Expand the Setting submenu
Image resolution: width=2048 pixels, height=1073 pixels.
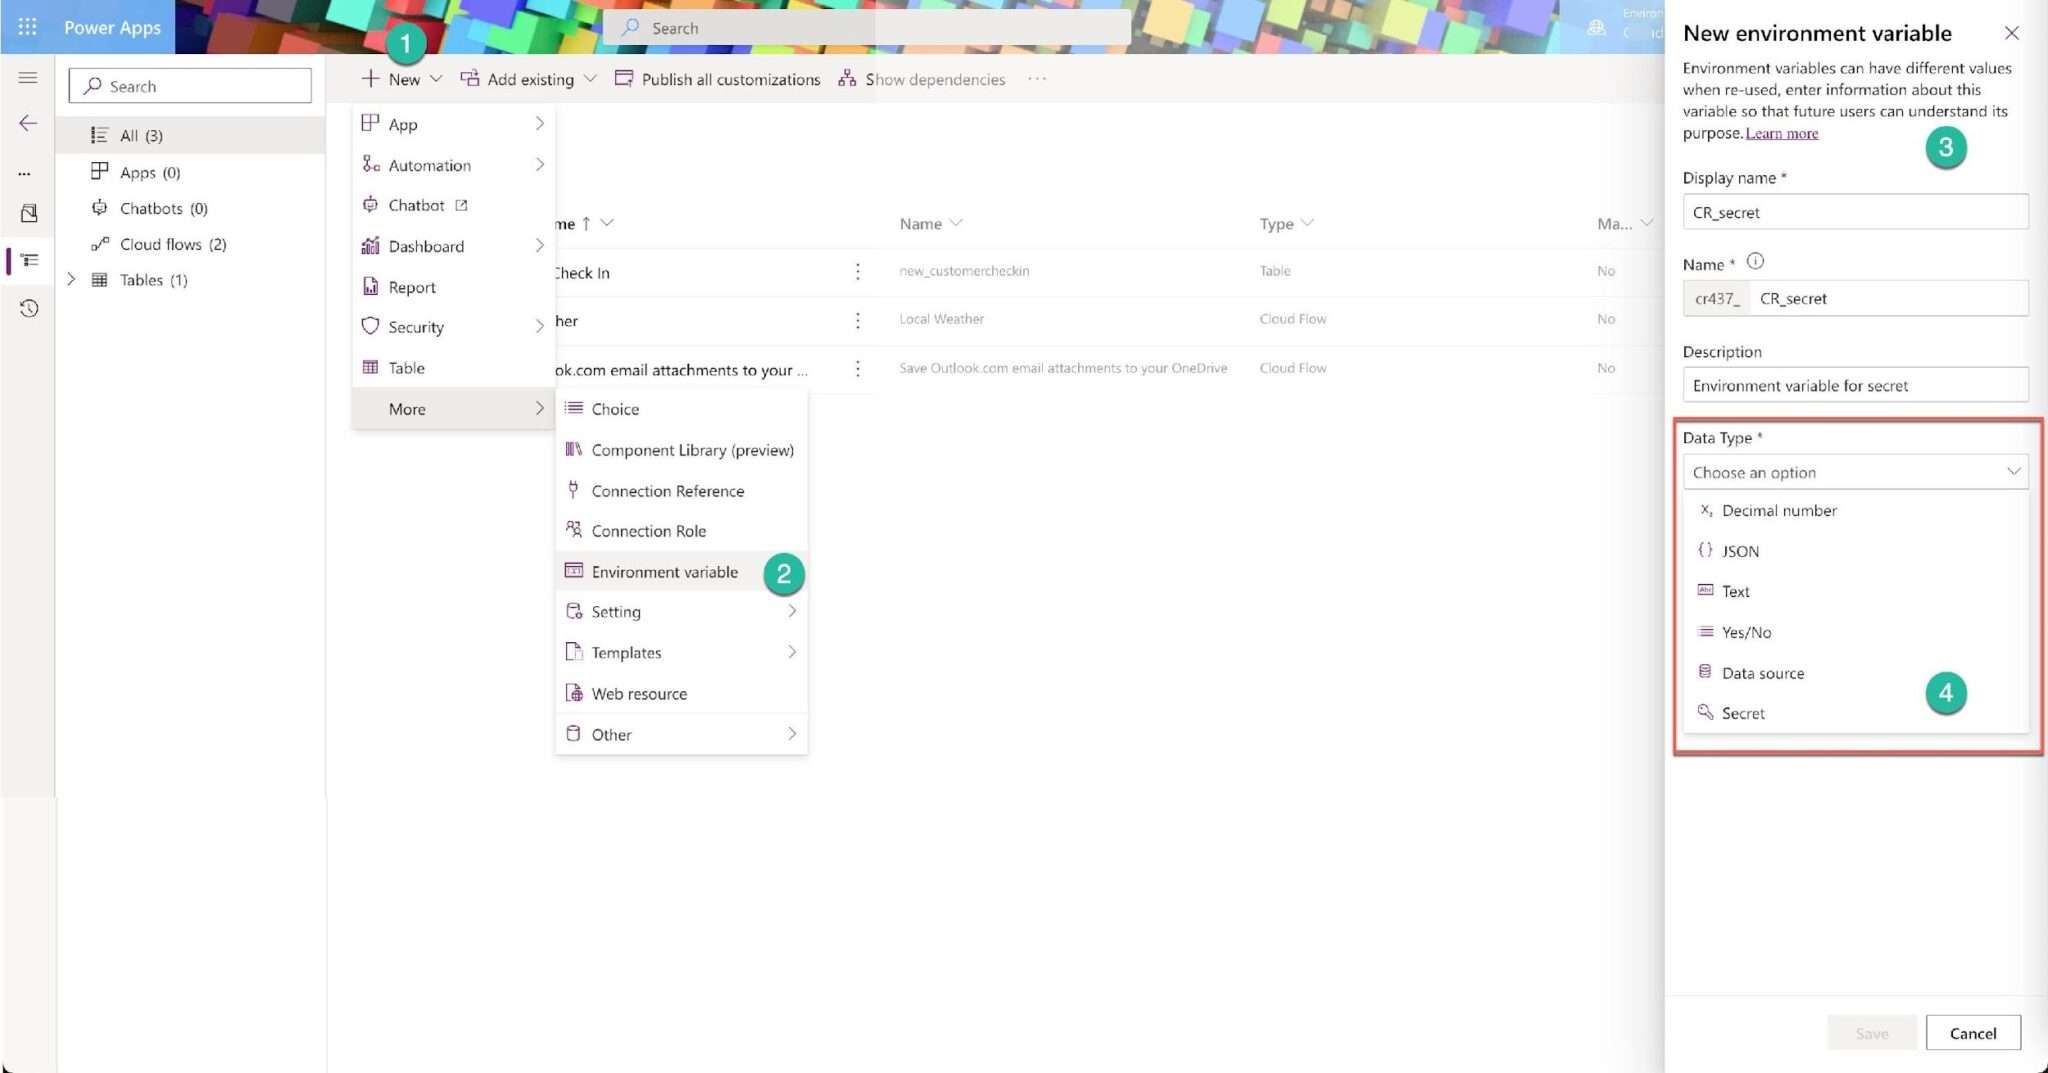pos(681,612)
